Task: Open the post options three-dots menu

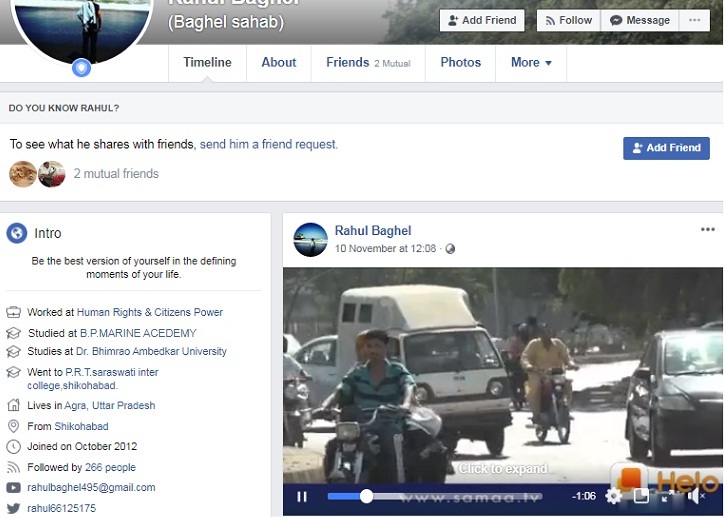Action: coord(707,230)
